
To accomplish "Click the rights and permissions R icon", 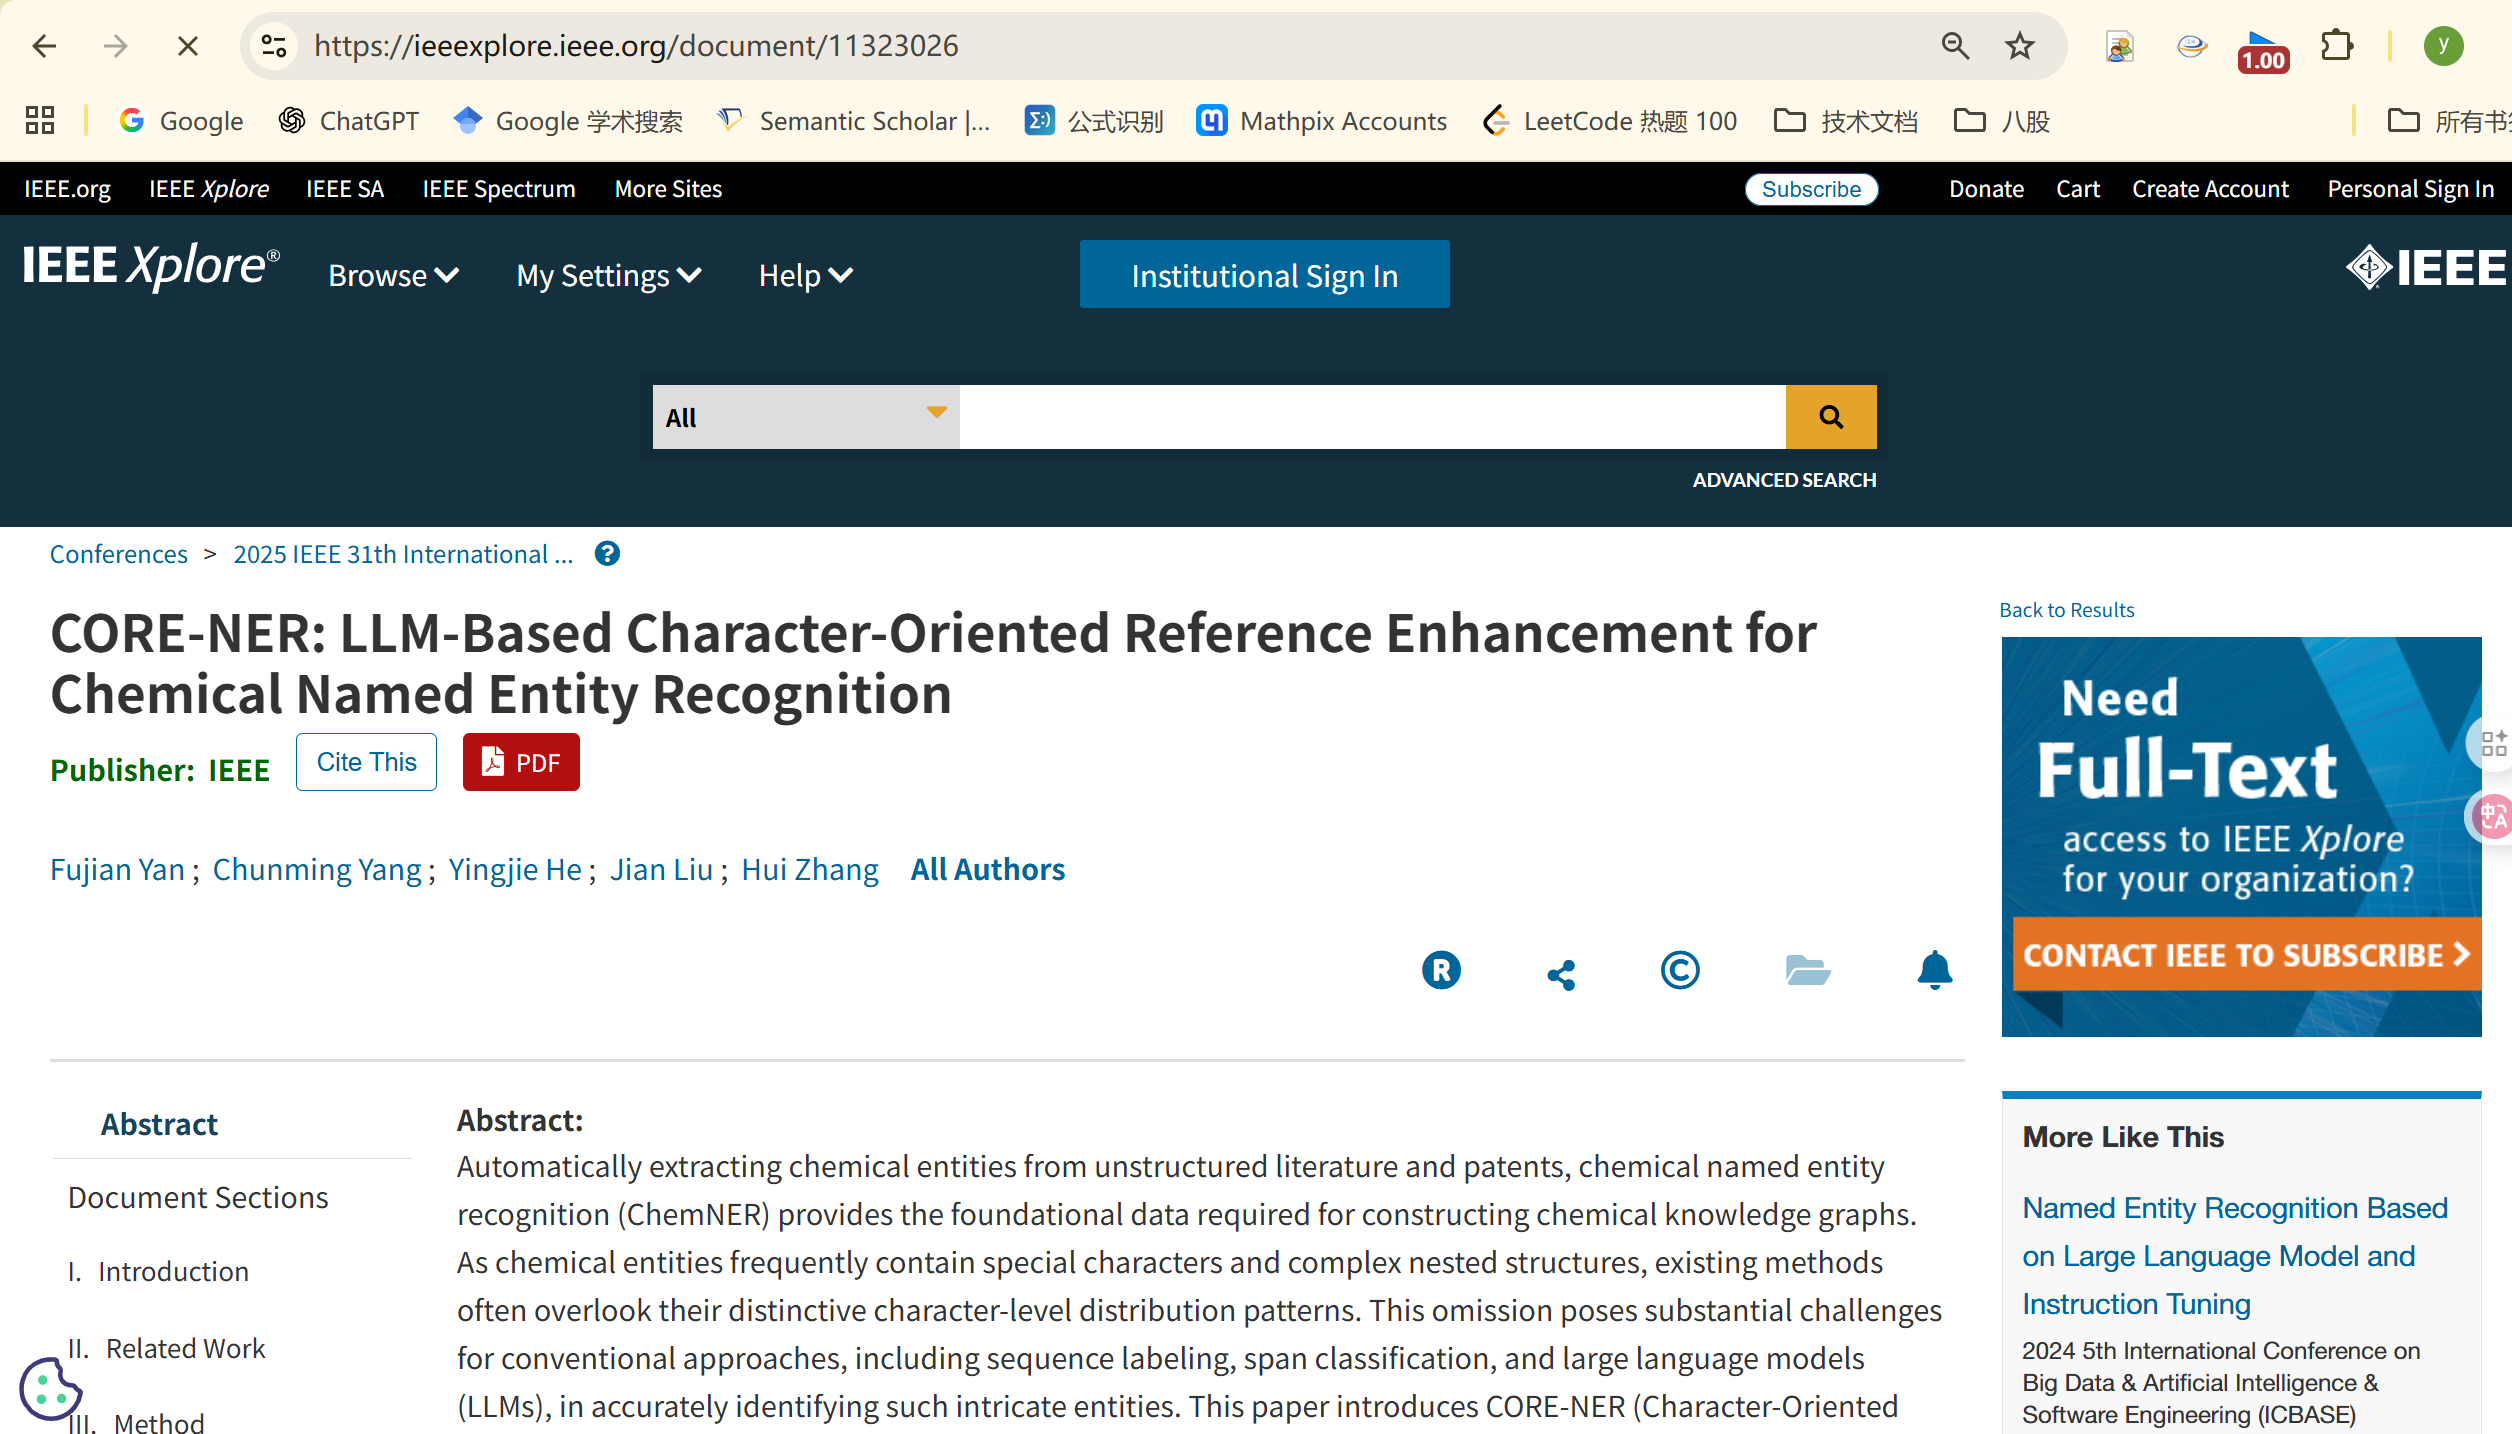I will 1441,970.
